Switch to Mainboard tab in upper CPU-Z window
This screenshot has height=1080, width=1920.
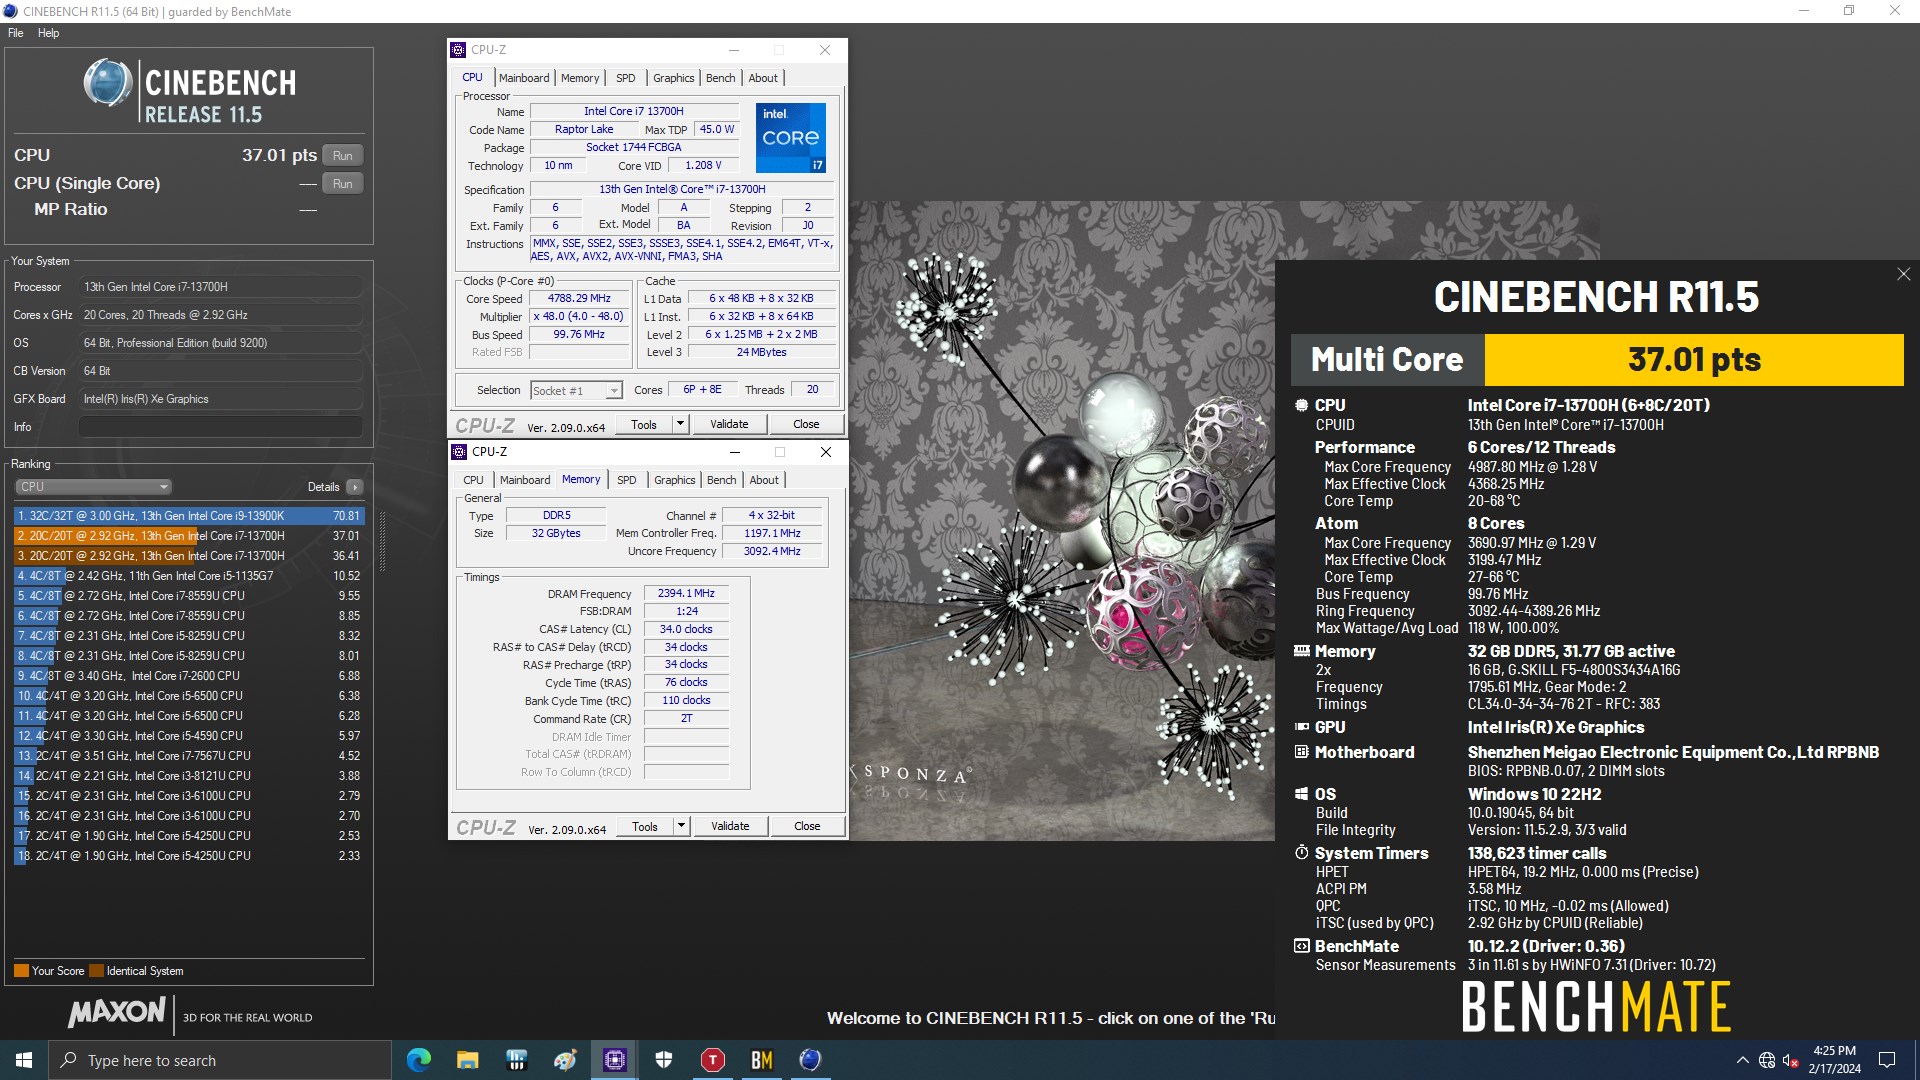[524, 78]
